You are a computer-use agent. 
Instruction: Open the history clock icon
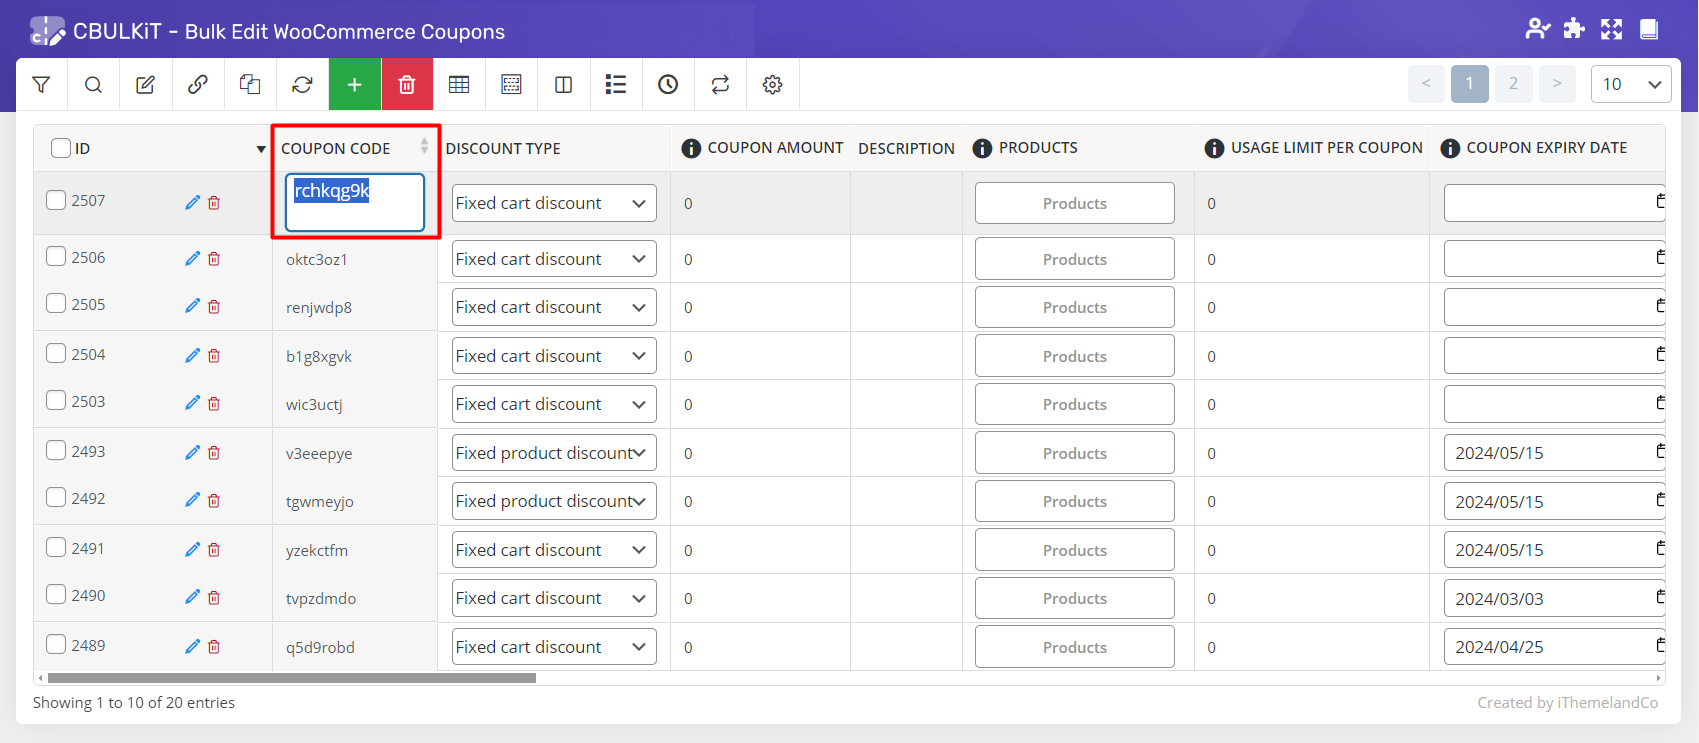click(x=668, y=85)
